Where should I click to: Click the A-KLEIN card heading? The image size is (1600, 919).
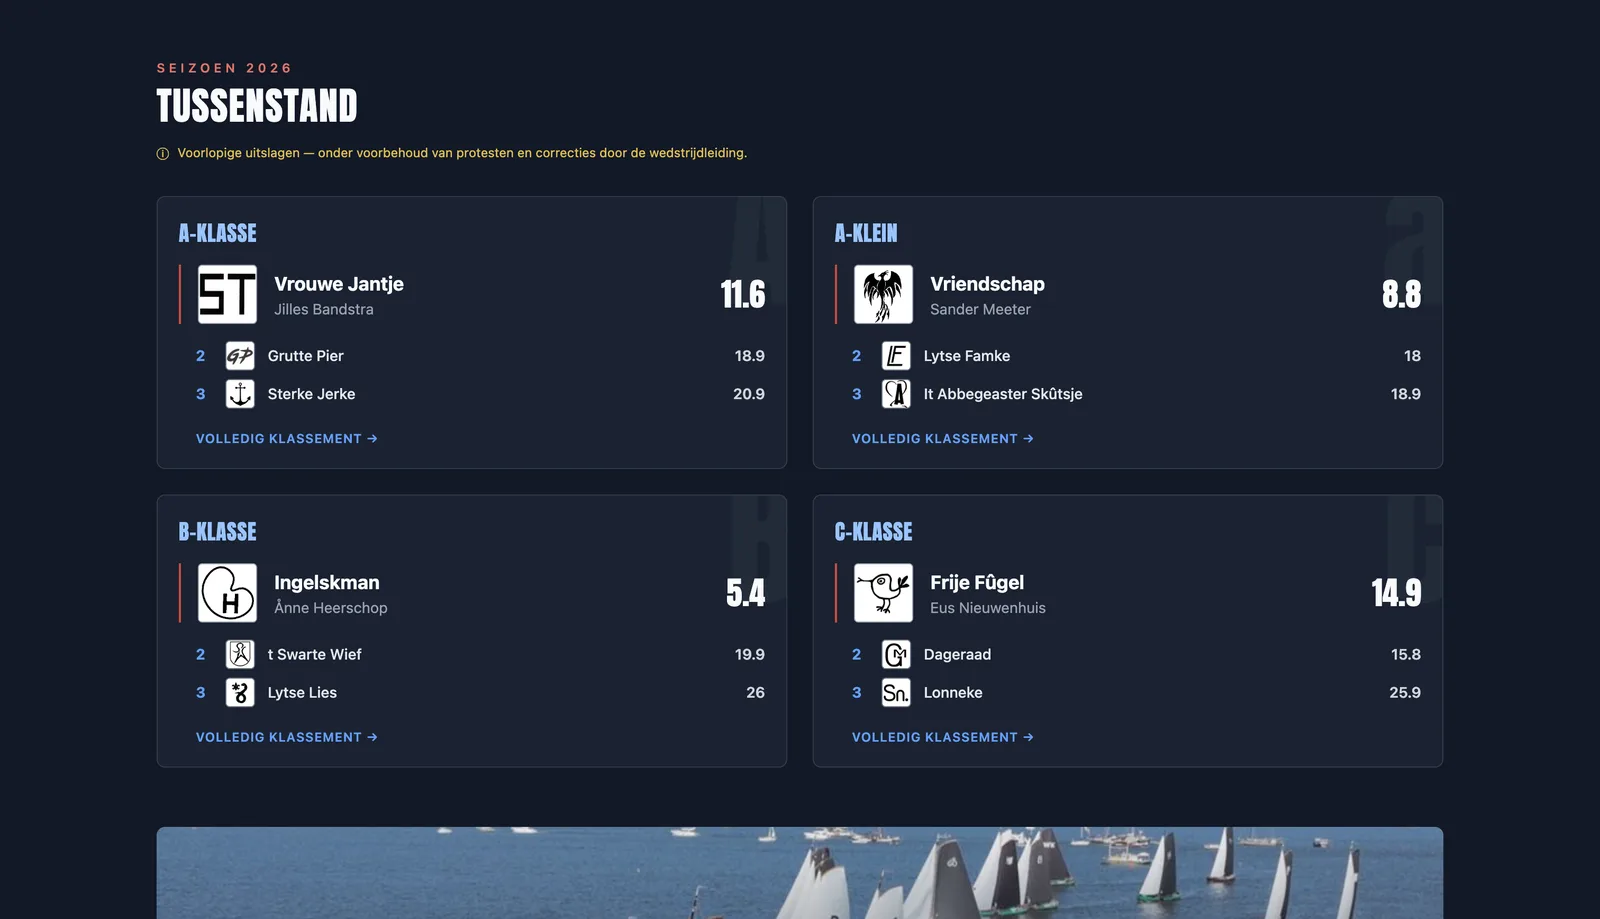(866, 233)
